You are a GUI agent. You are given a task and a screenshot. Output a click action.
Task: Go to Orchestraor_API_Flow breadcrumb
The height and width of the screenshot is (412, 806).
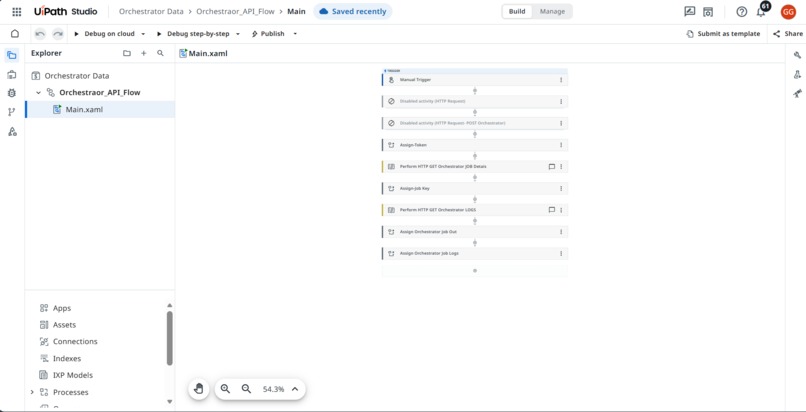(x=235, y=11)
